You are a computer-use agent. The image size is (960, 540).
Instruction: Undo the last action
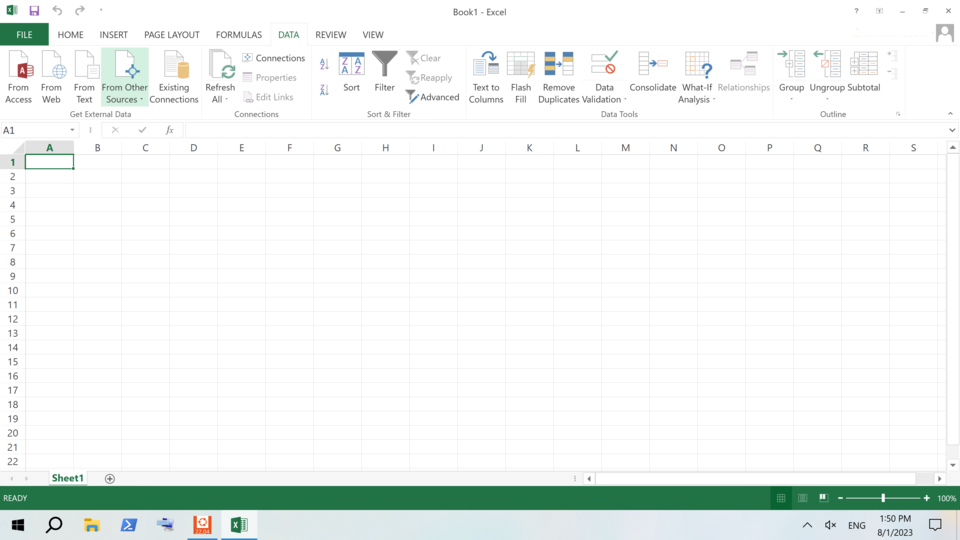57,10
